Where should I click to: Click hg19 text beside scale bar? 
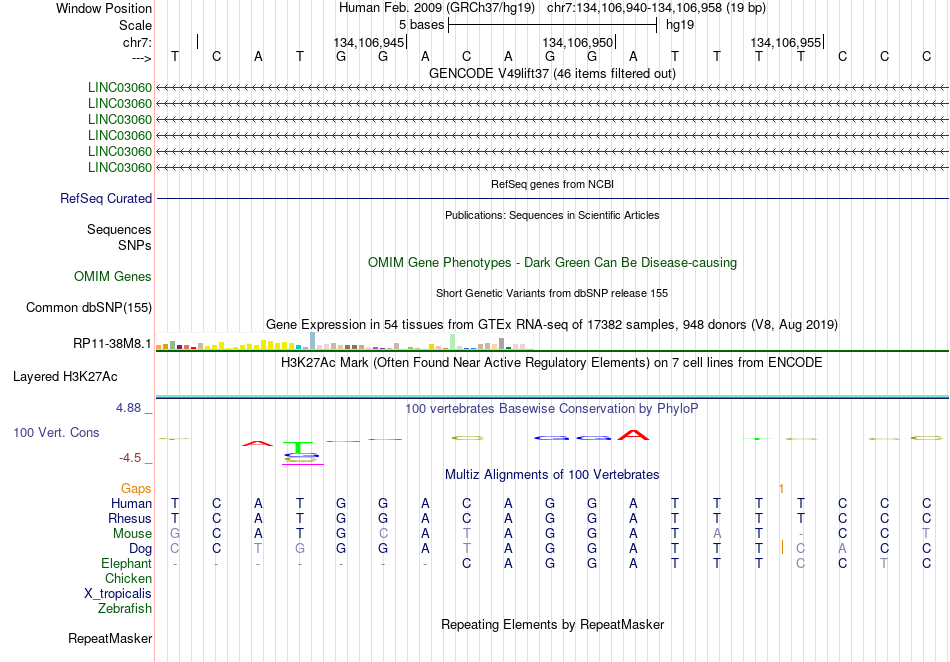(680, 25)
